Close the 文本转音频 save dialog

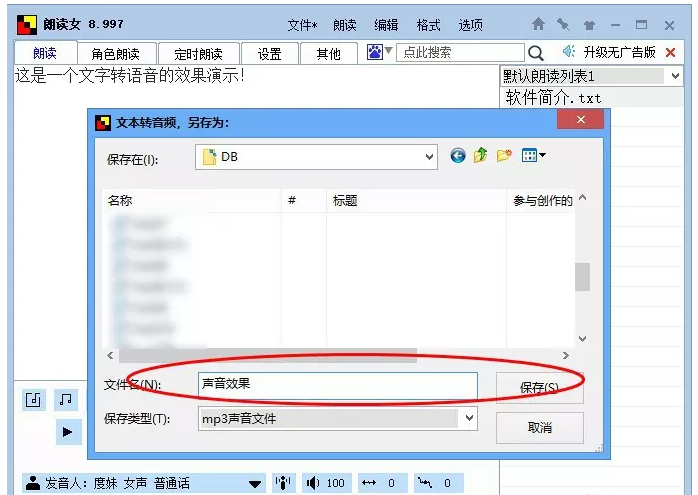tap(580, 119)
